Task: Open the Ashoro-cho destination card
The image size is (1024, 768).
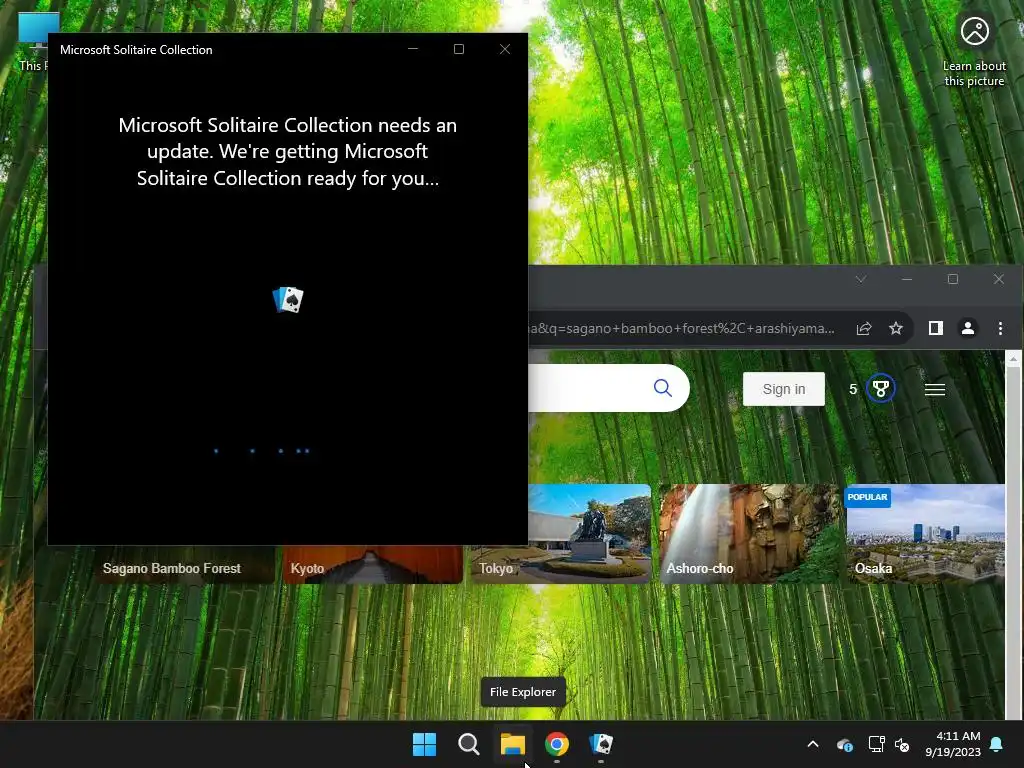Action: click(749, 534)
